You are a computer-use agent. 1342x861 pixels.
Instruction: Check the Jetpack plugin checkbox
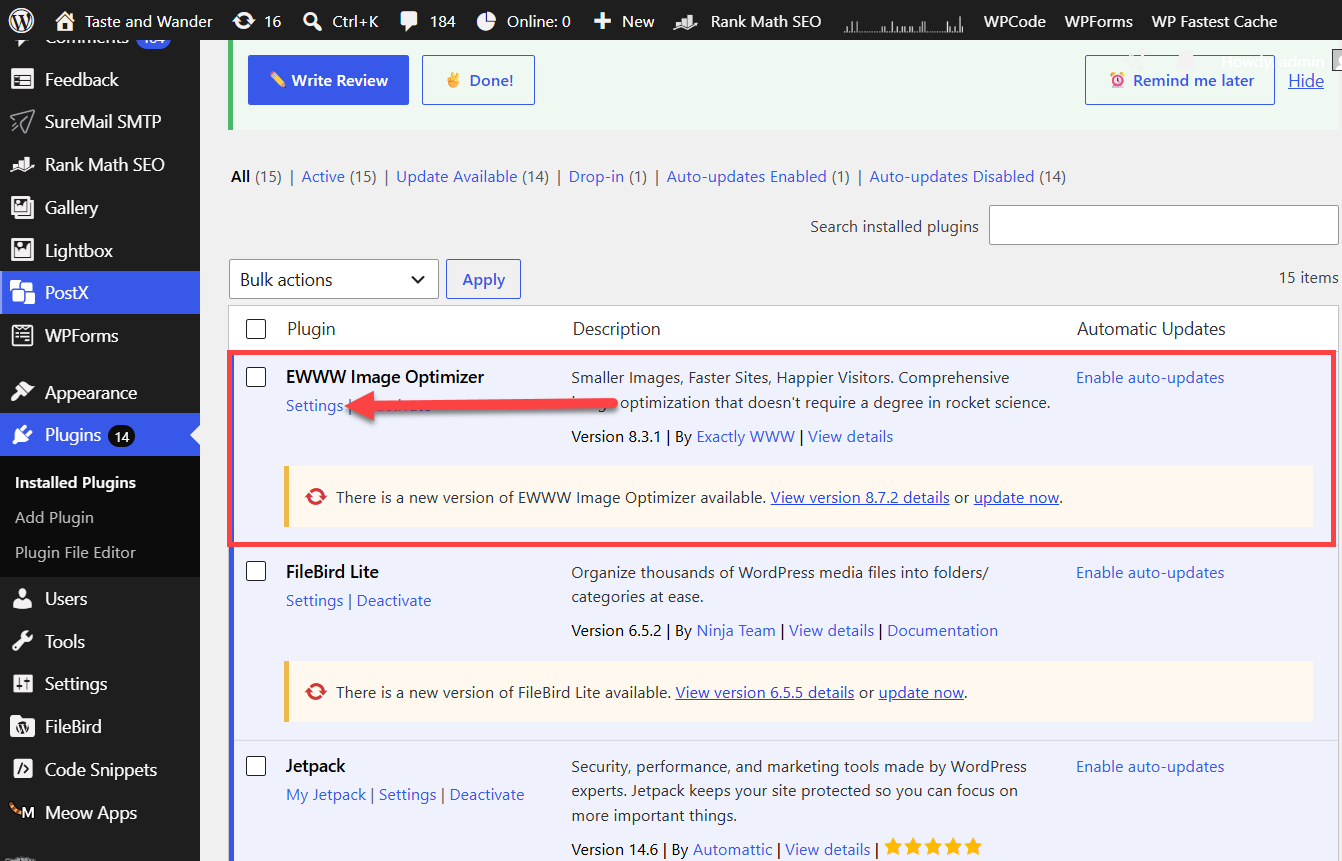tap(256, 766)
